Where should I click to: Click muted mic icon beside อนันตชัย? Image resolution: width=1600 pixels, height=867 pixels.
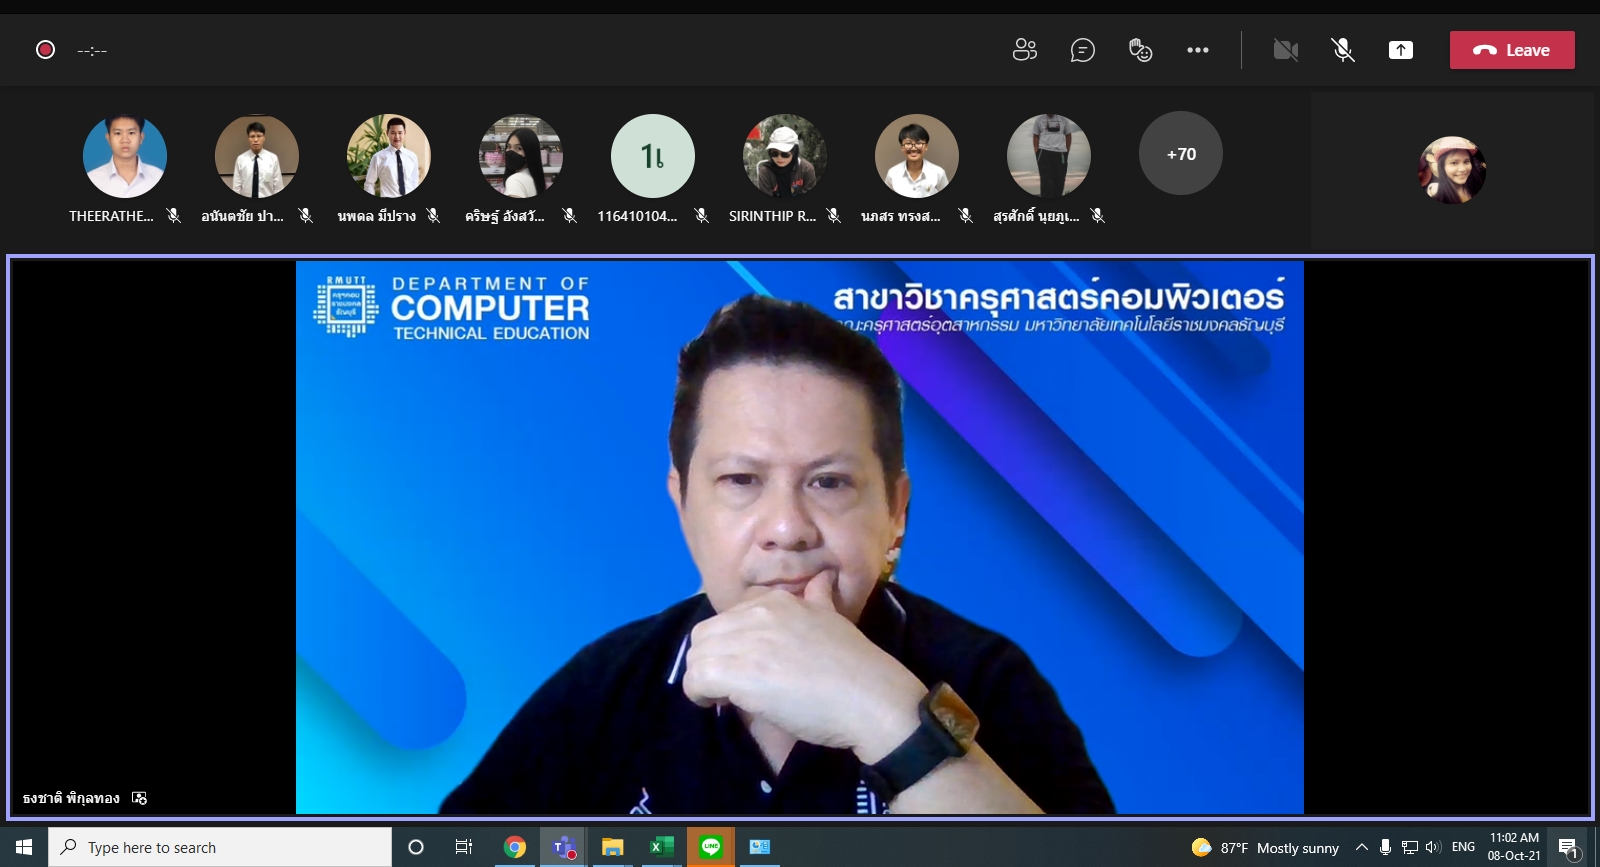coord(305,215)
